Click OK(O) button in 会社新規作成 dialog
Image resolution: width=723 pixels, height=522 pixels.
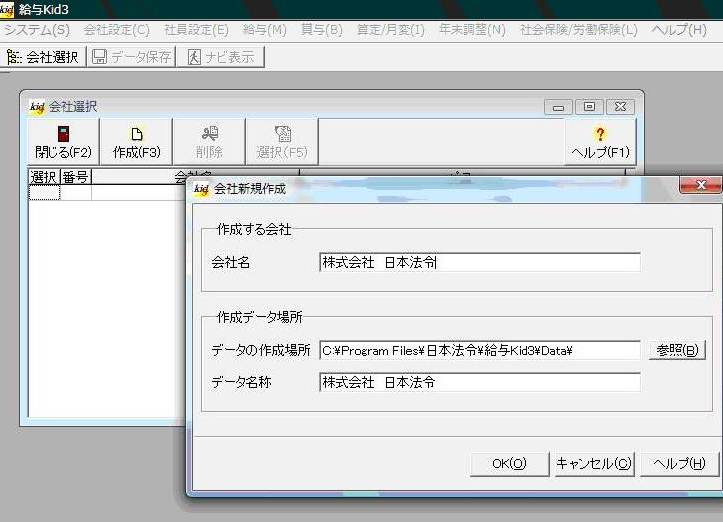pos(510,463)
